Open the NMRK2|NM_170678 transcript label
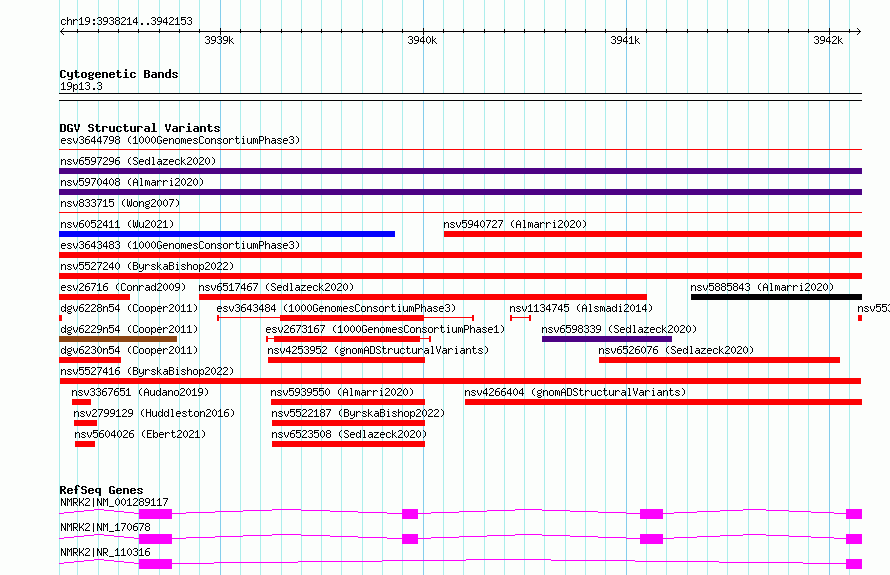 click(x=105, y=527)
